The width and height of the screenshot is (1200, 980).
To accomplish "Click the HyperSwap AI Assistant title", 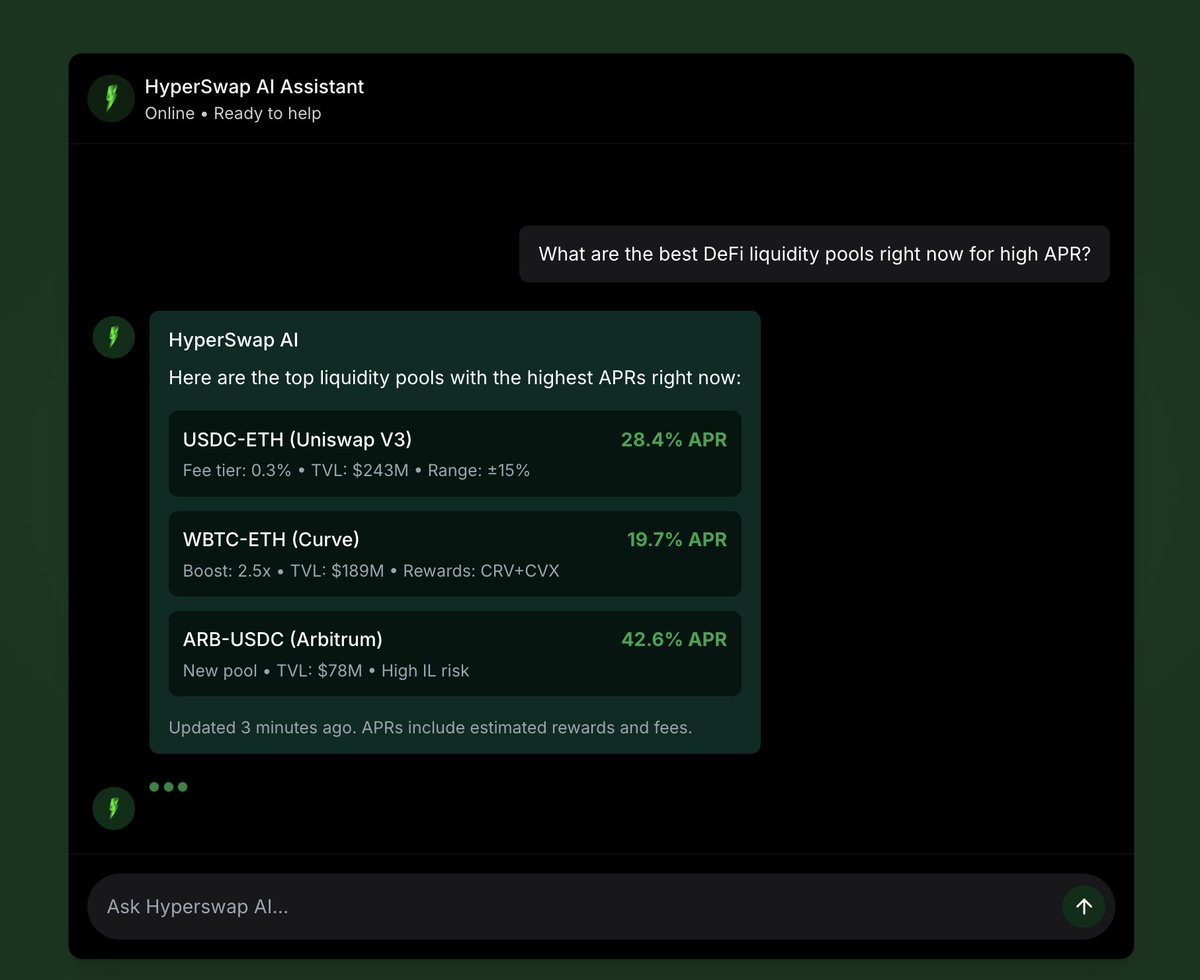I will 254,87.
